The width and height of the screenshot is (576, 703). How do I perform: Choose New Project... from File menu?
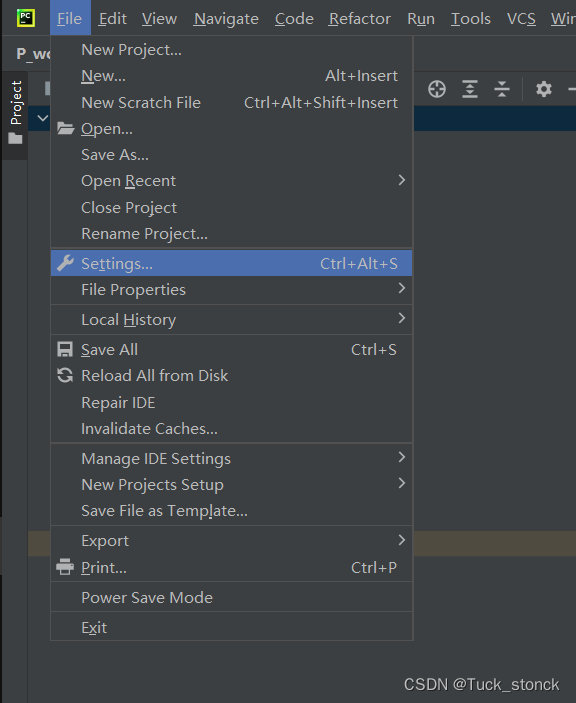tap(231, 50)
